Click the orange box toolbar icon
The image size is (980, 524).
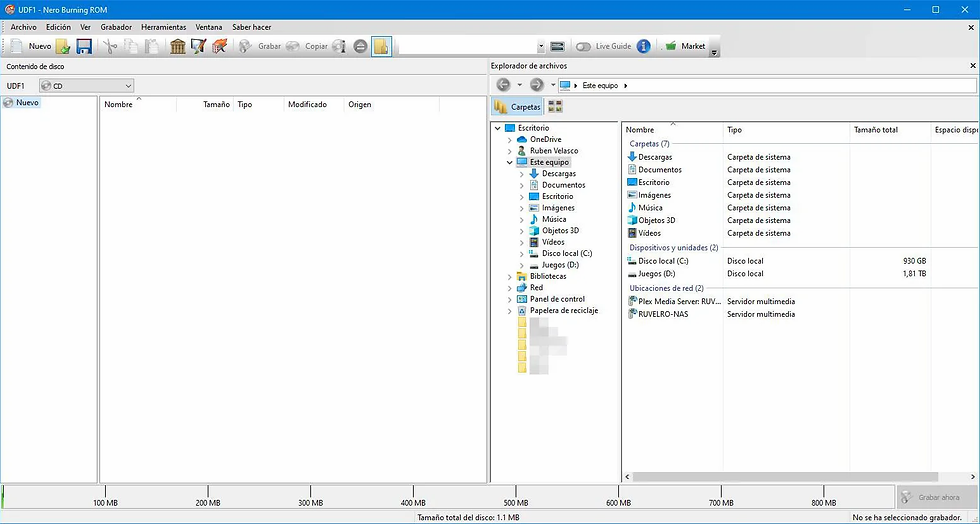click(219, 46)
